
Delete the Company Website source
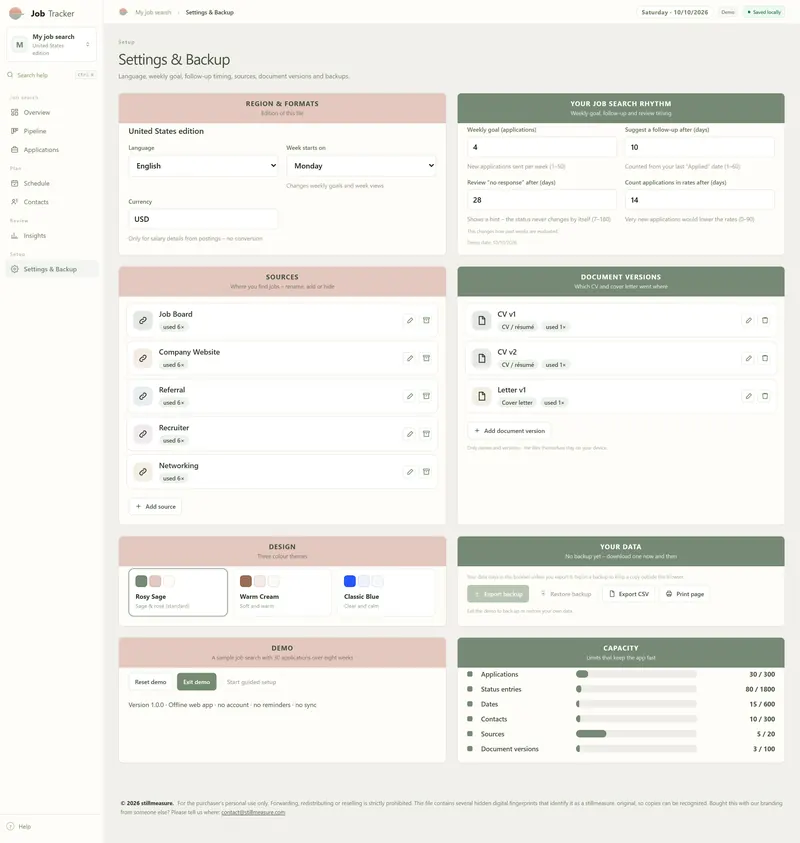pyautogui.click(x=426, y=358)
